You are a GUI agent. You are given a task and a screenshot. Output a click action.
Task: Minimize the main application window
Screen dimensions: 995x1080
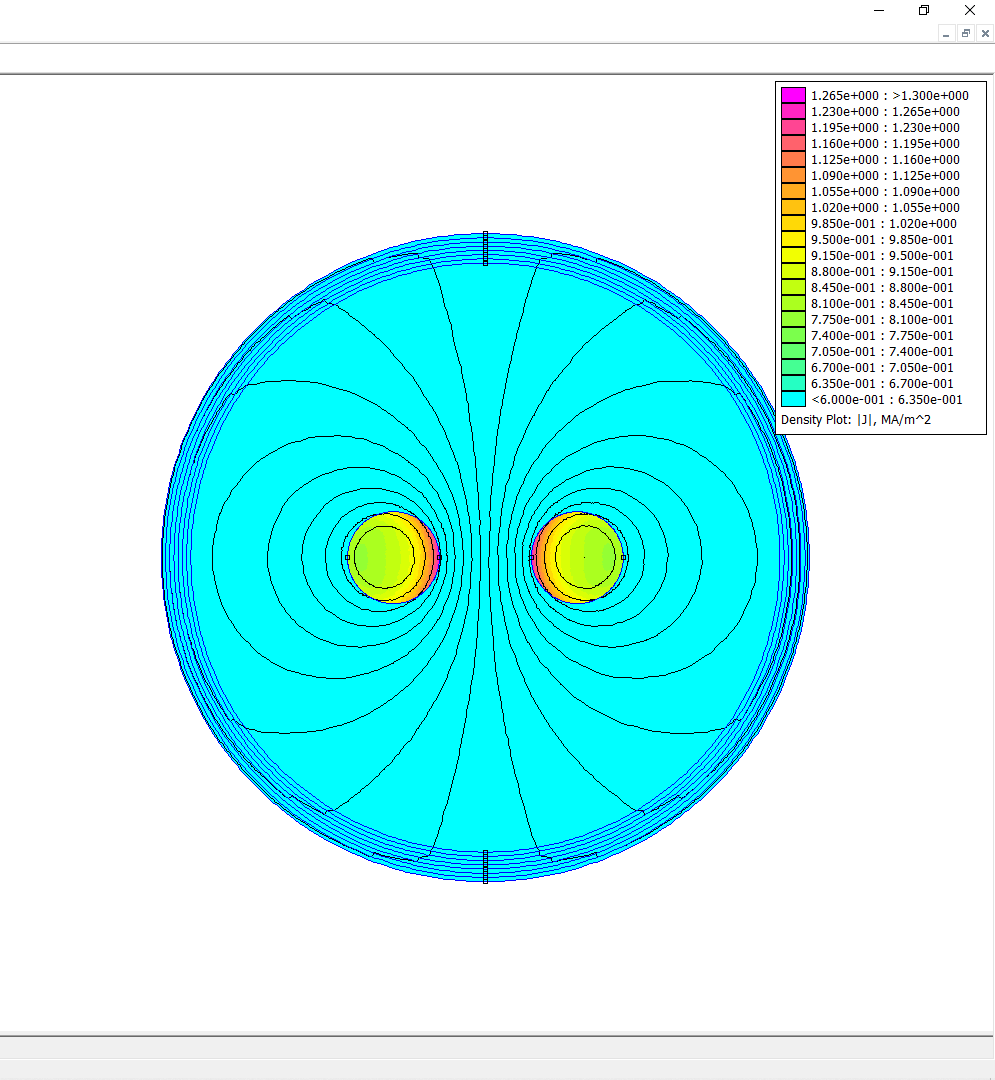pos(879,10)
